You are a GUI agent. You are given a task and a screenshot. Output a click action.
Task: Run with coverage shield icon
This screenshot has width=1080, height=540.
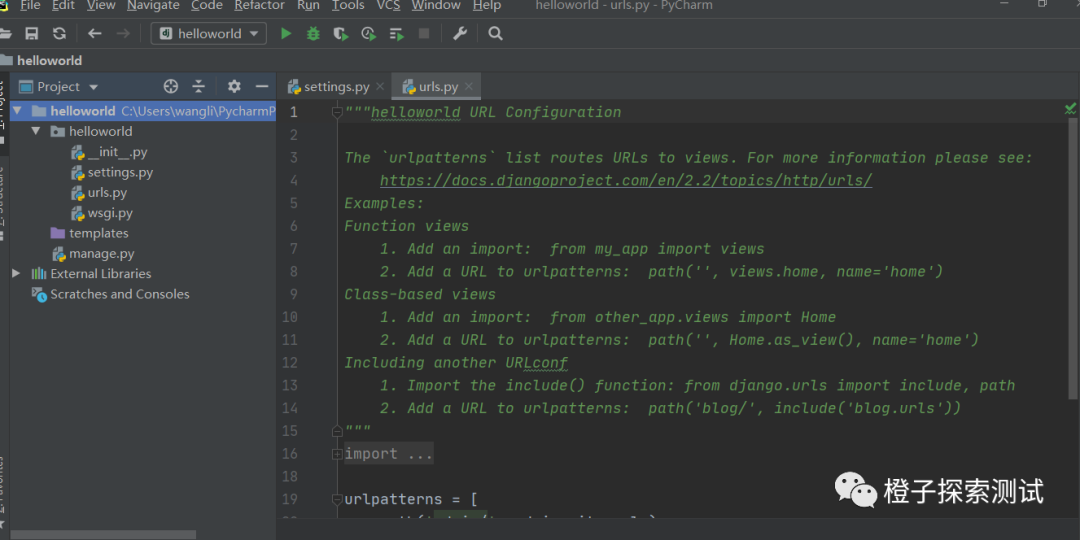pos(340,33)
